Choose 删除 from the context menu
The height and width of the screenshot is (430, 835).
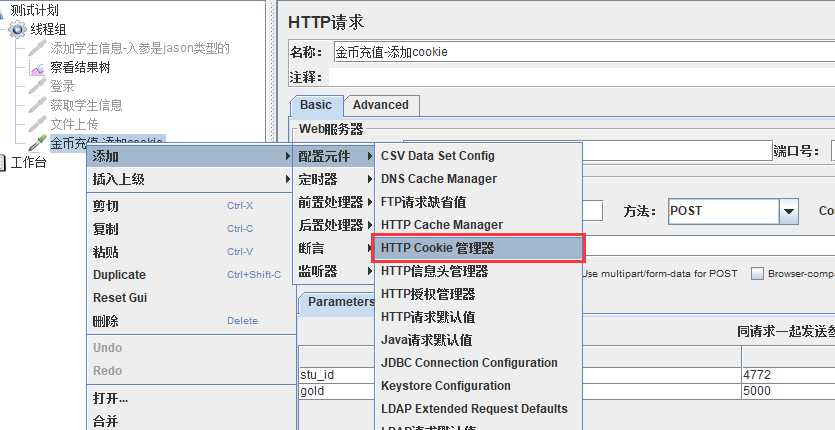[191, 321]
